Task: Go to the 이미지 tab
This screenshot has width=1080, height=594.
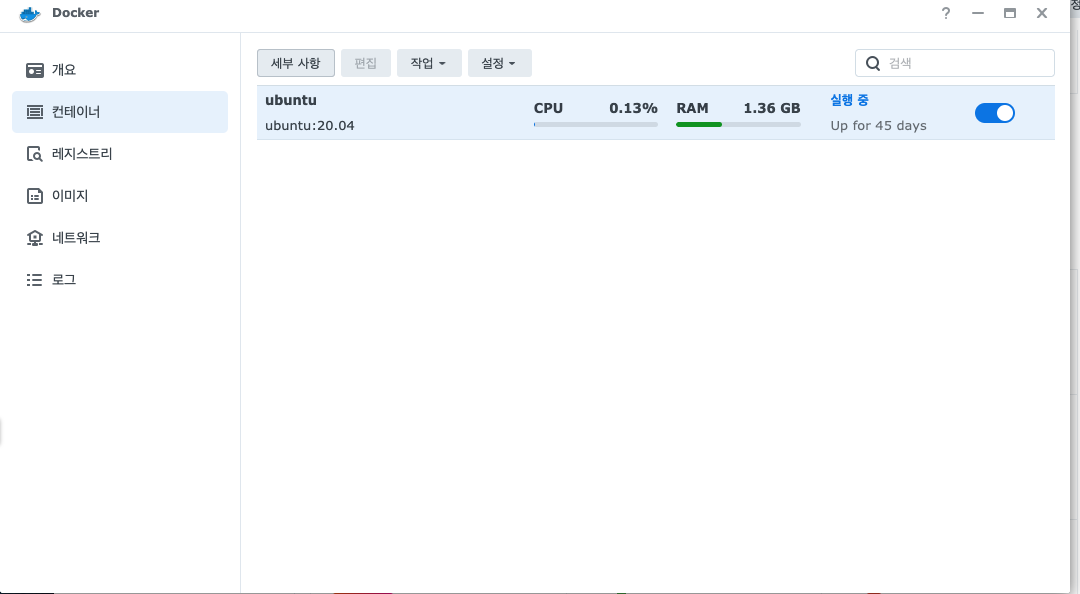Action: coord(120,196)
